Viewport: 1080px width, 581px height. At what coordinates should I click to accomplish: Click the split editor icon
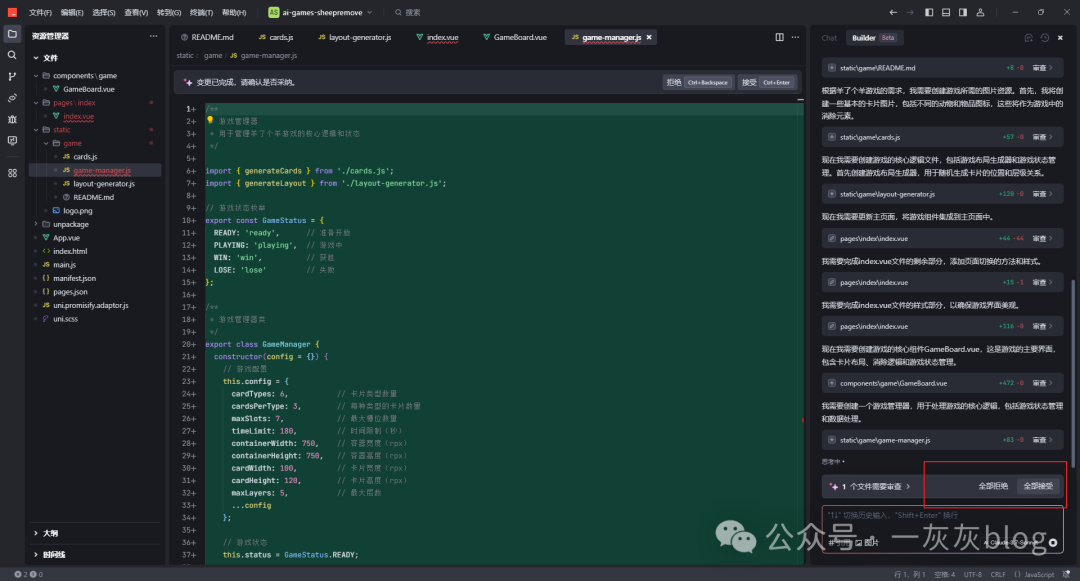pos(780,37)
